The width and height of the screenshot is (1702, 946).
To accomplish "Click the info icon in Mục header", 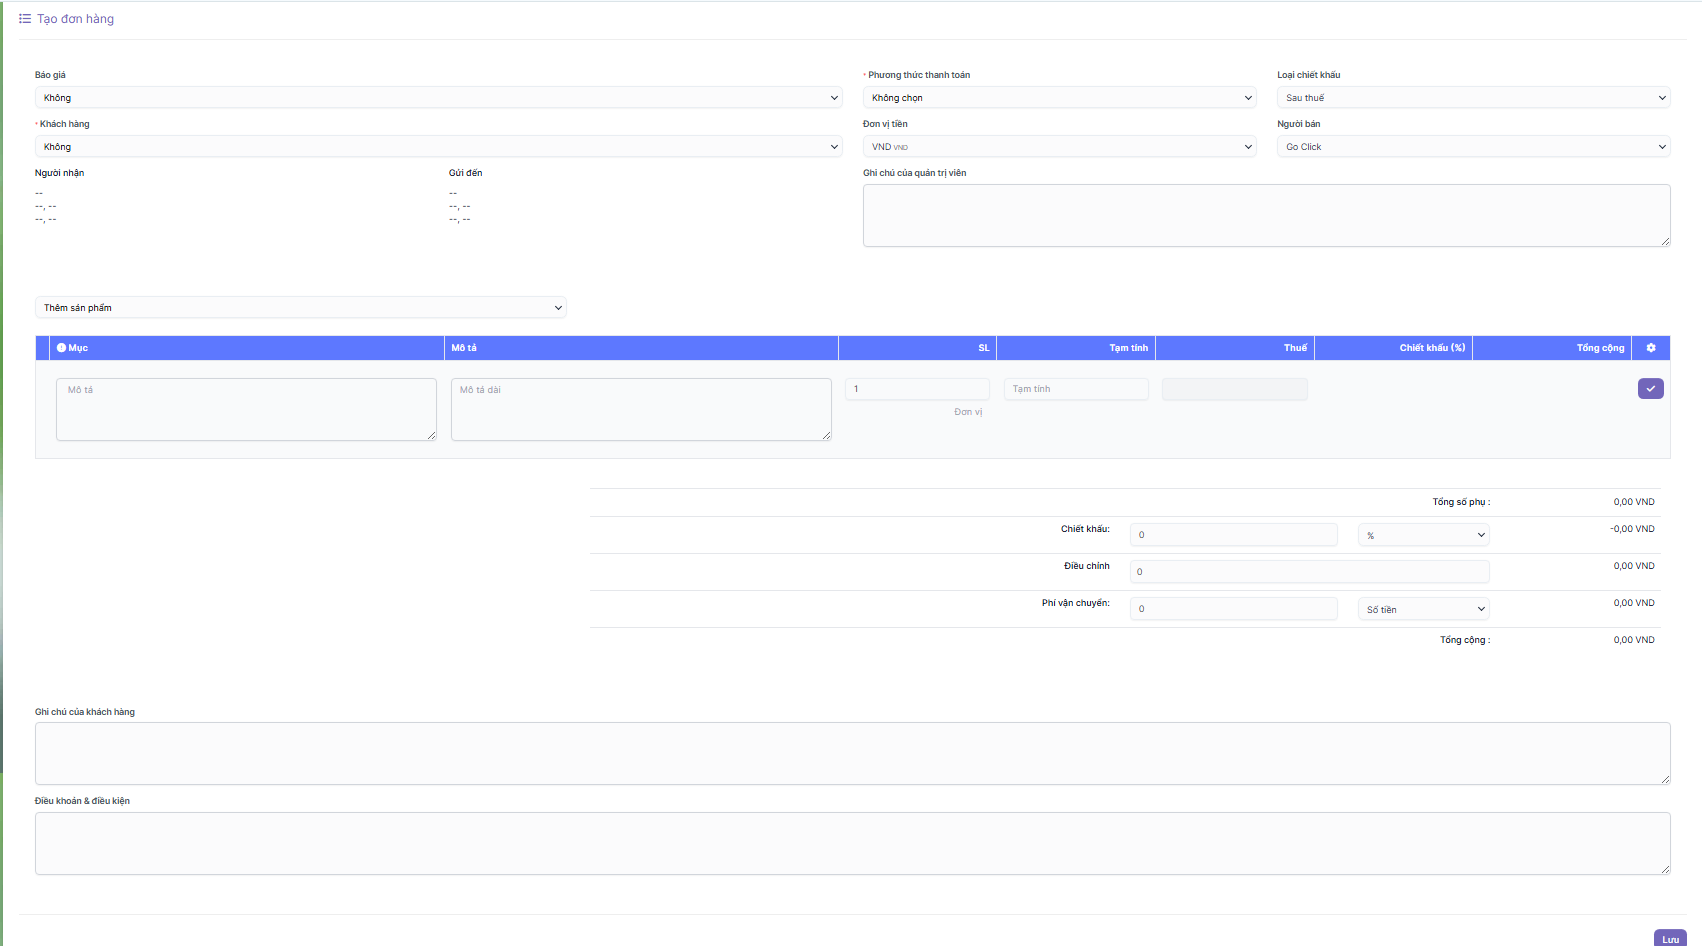I will 61,348.
